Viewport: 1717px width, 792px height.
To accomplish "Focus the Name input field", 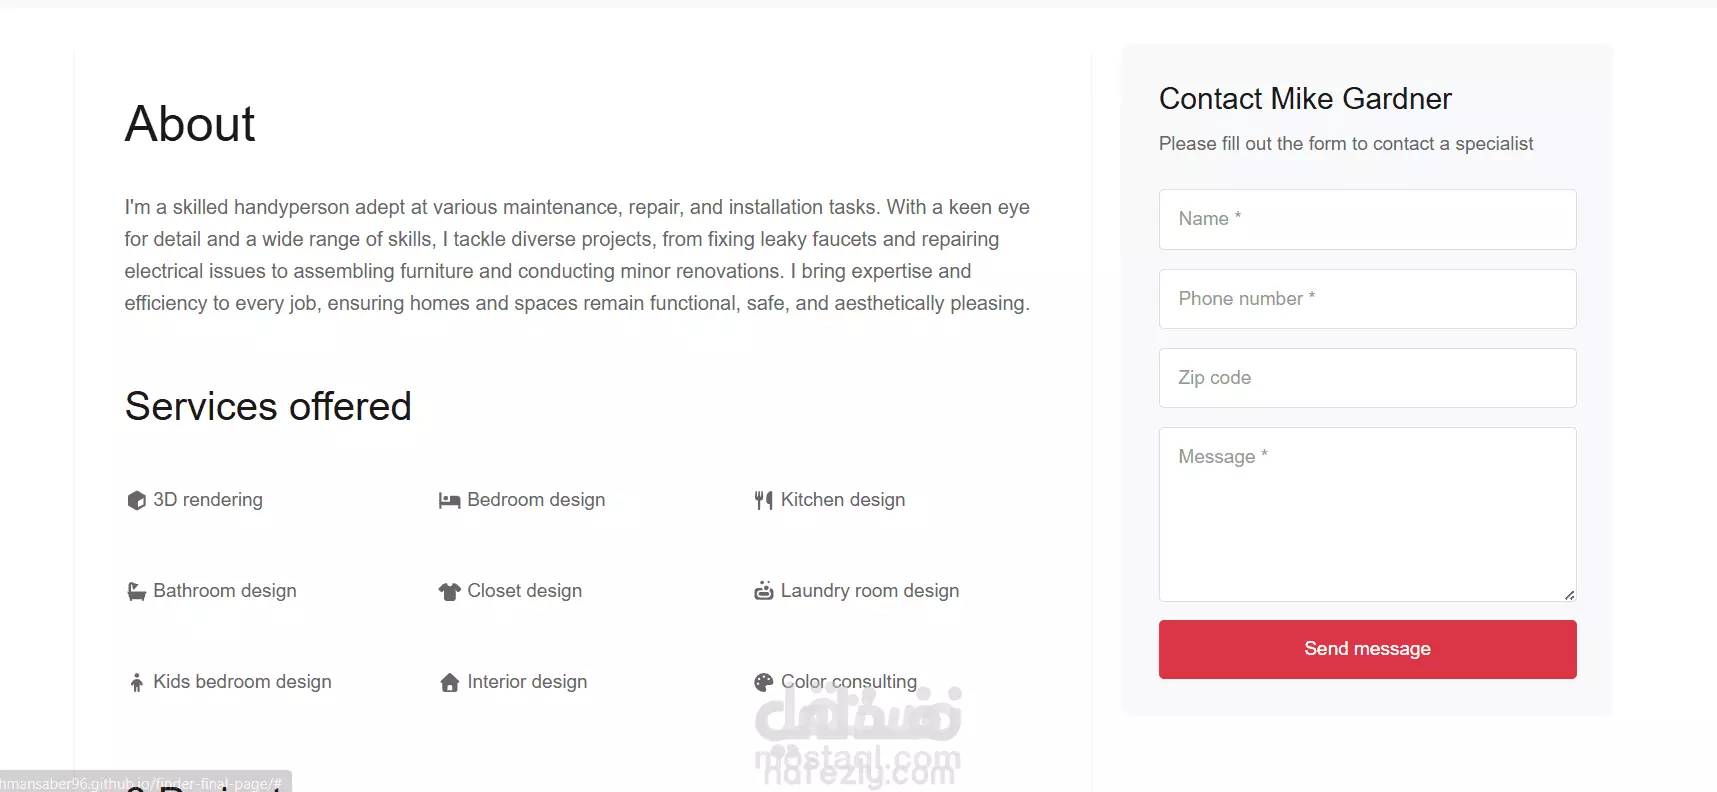I will 1367,219.
